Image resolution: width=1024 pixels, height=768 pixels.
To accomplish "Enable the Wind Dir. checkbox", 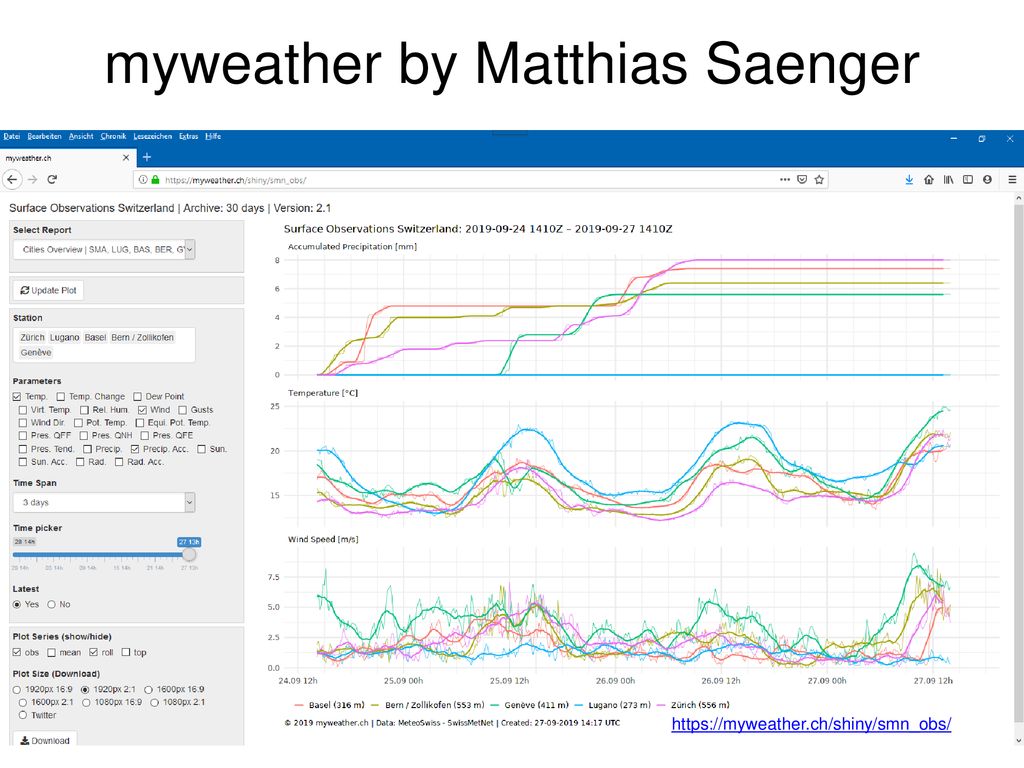I will 23,423.
